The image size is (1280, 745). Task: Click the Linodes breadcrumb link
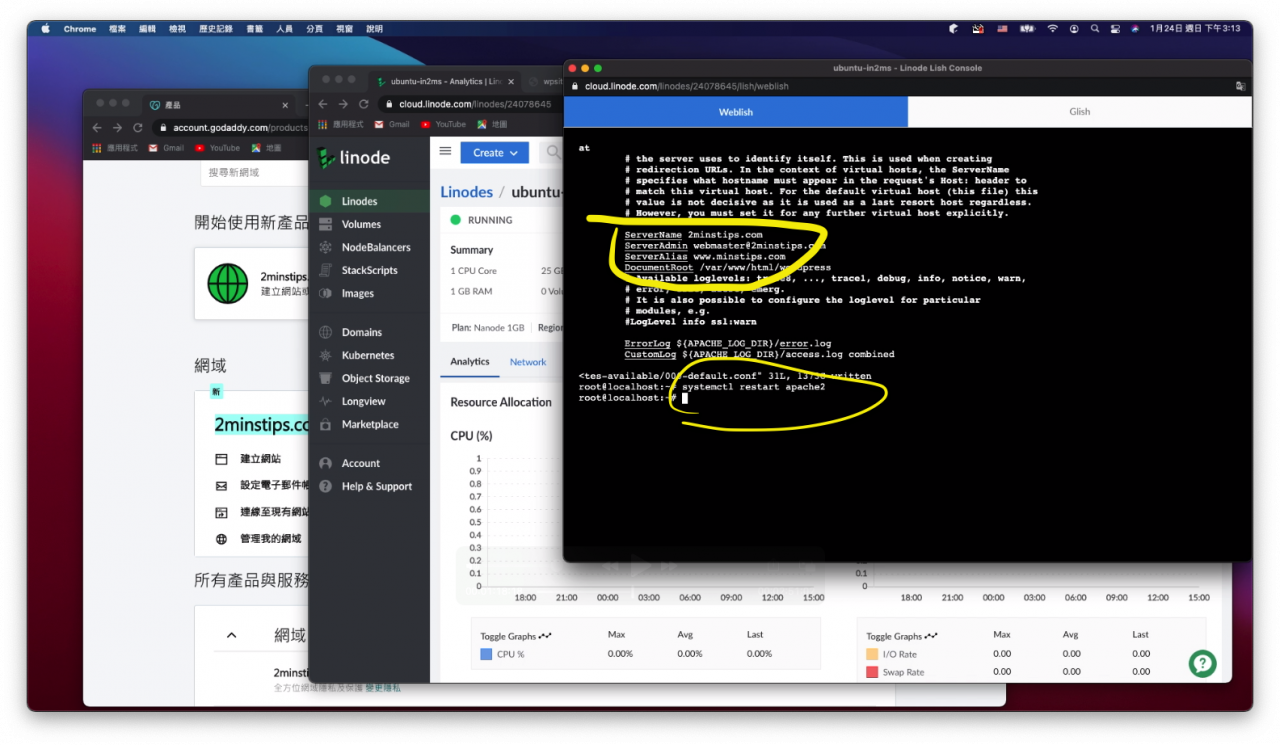[x=467, y=192]
